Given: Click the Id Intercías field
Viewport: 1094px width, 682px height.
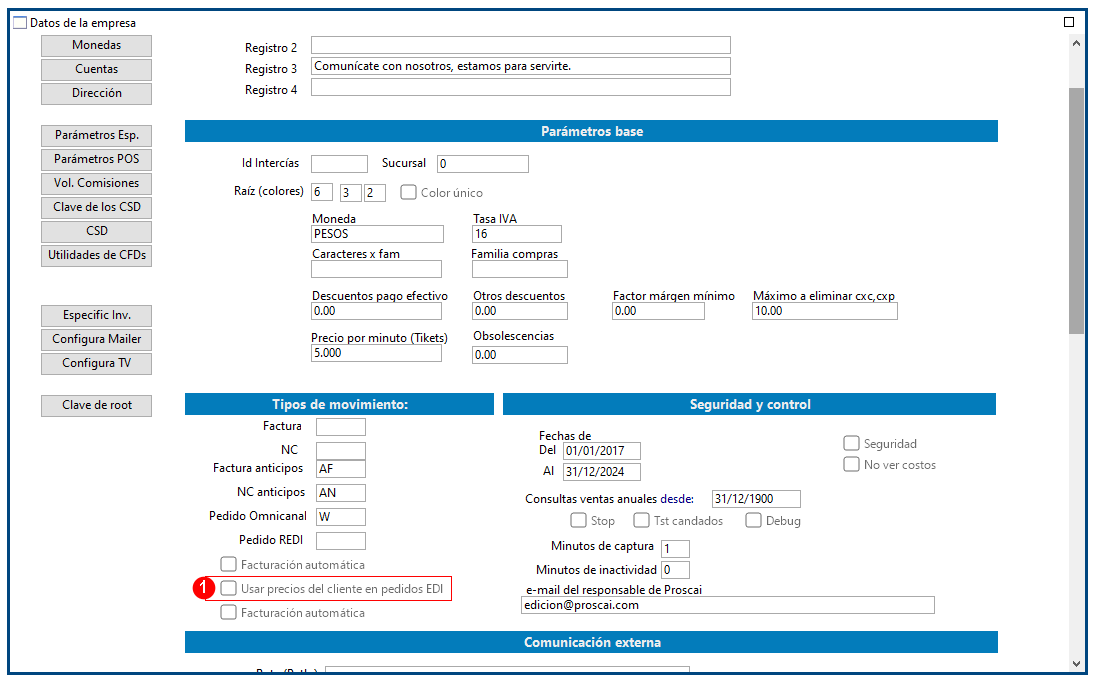Looking at the screenshot, I should click(x=339, y=164).
